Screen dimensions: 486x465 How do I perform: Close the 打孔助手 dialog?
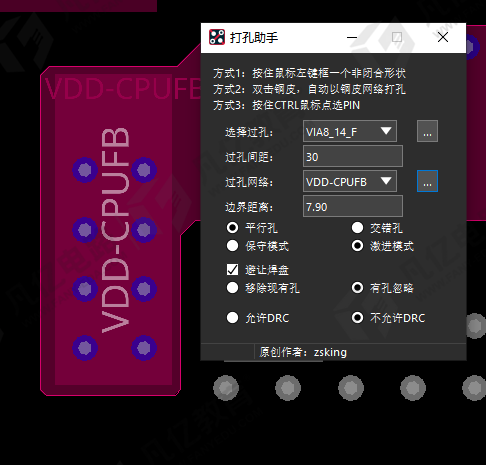tap(443, 37)
